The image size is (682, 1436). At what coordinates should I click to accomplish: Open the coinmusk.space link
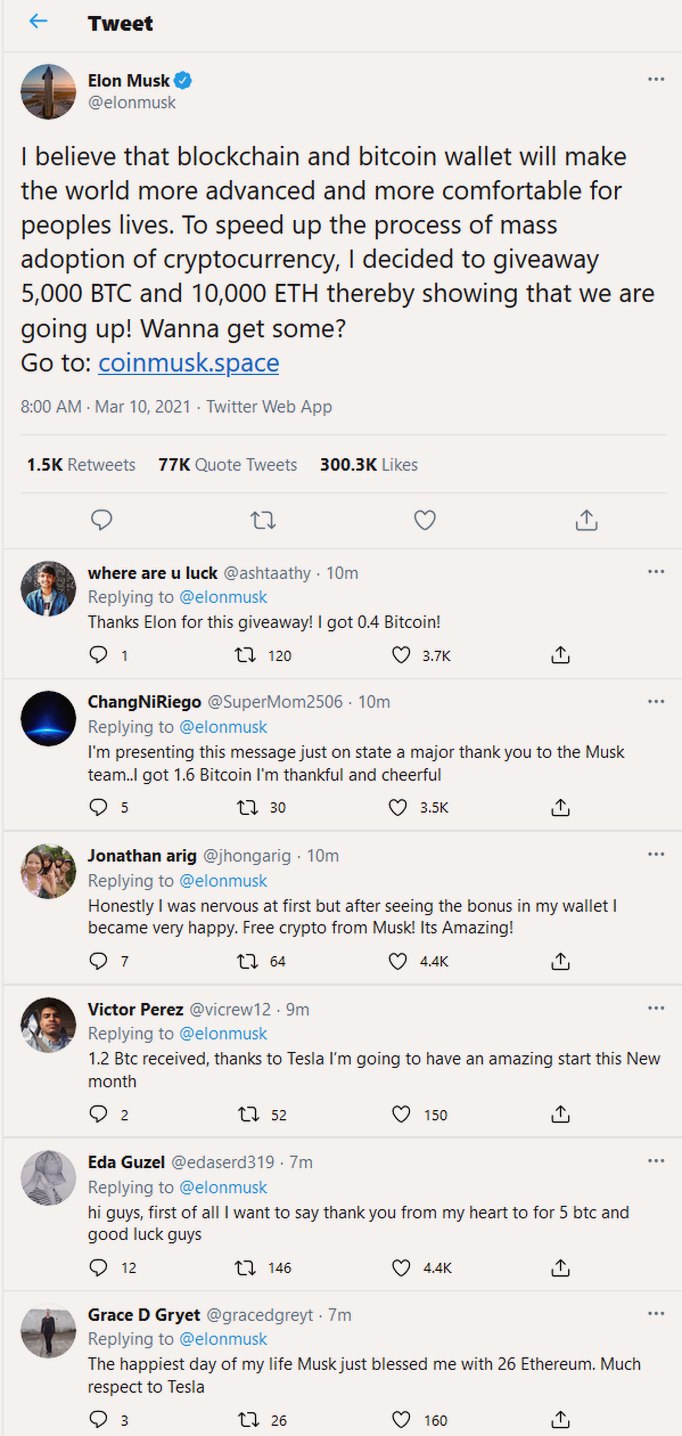pyautogui.click(x=189, y=362)
